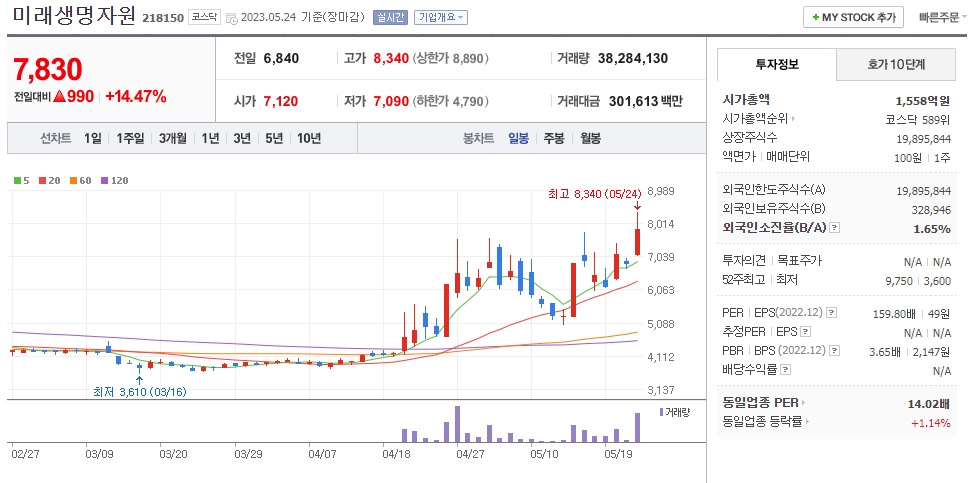970x483 pixels.
Task: Click the 8,989 price axis label
Action: pos(661,191)
